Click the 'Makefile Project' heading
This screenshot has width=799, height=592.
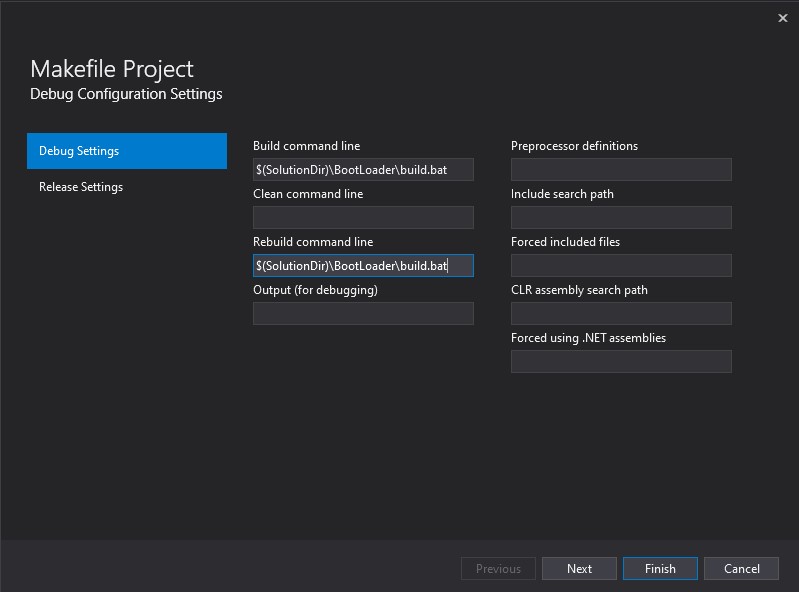click(112, 69)
